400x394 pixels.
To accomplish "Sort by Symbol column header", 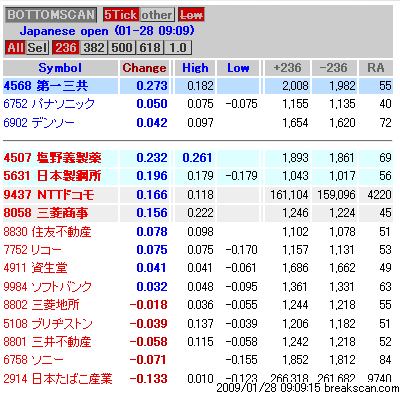I will 60,68.
